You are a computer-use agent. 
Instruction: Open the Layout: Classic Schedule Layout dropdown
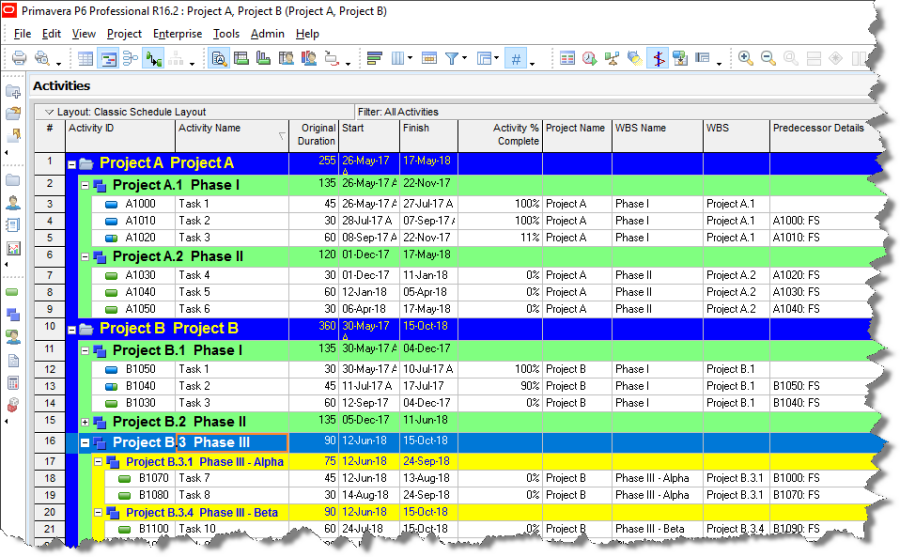(49, 112)
